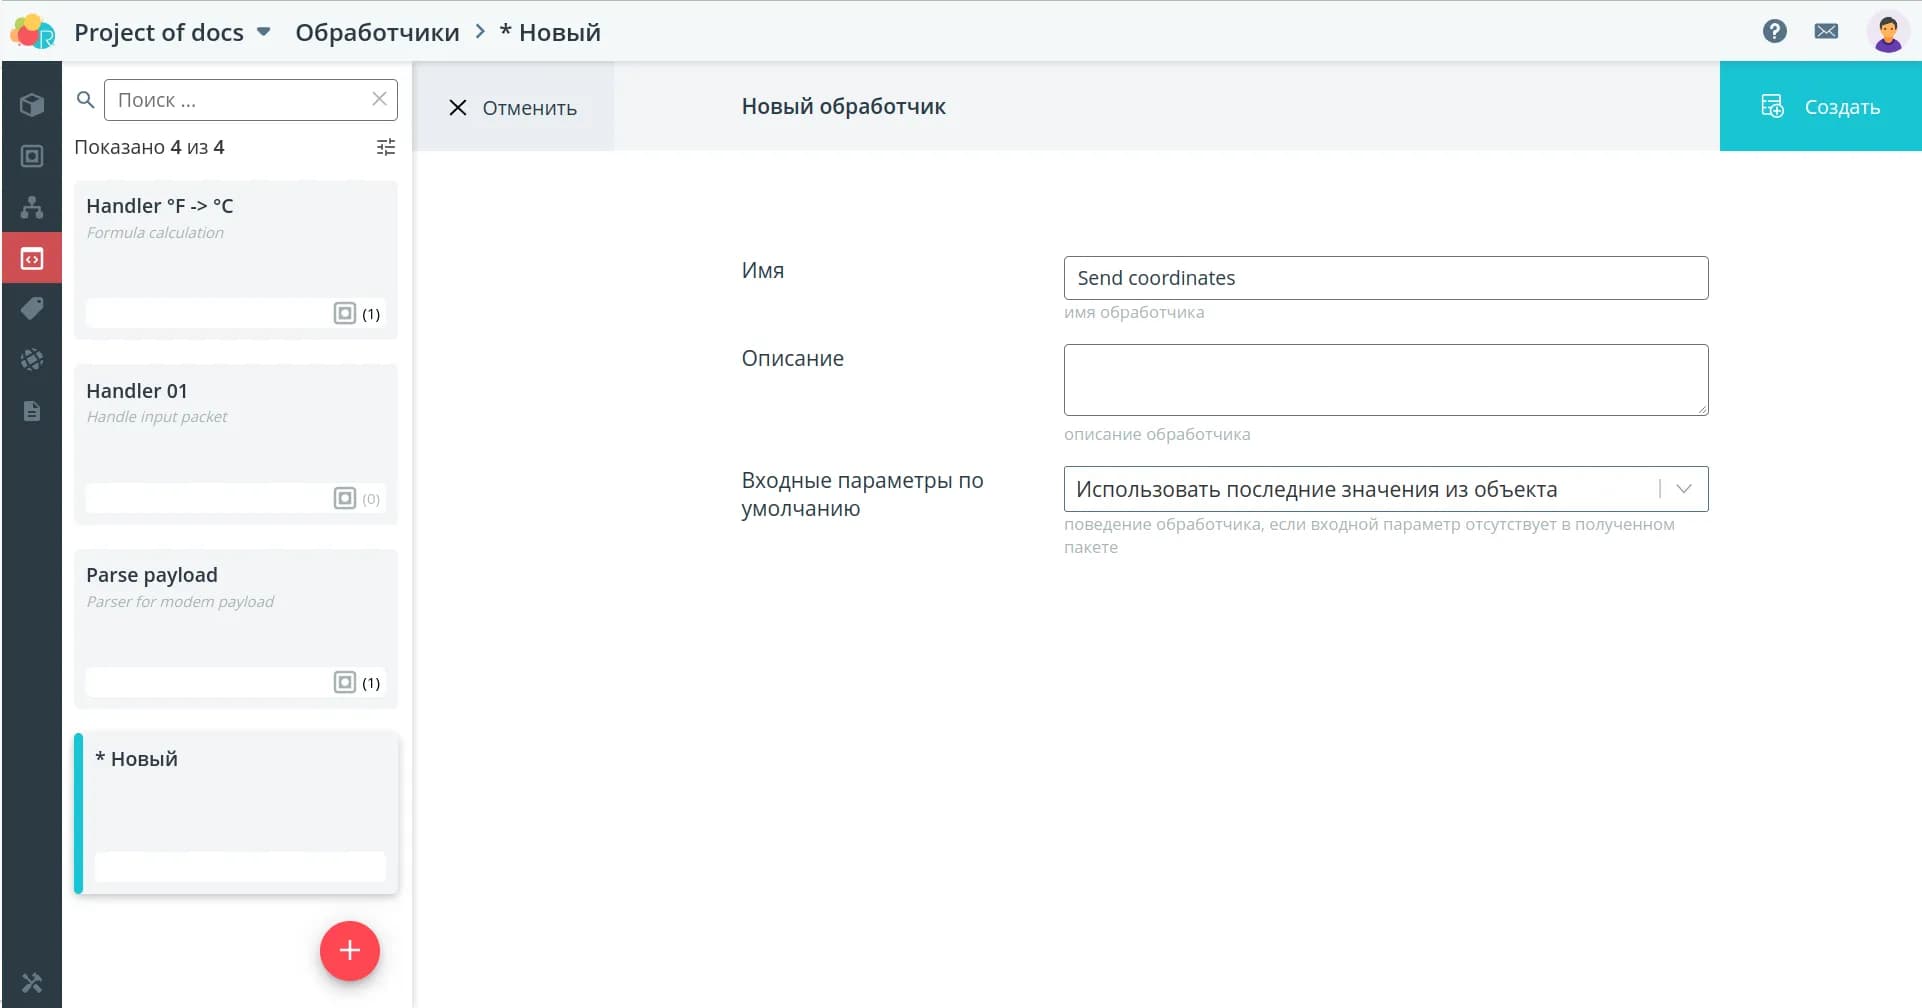
Task: Open the user avatar profile menu
Action: 1887,32
